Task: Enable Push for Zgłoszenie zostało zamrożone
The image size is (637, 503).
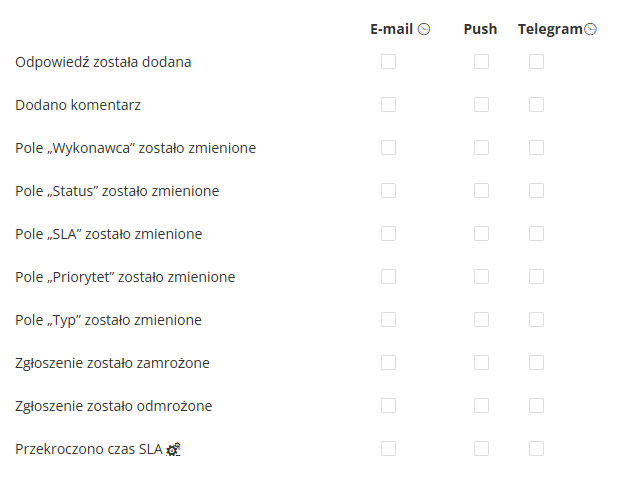Action: (x=481, y=363)
